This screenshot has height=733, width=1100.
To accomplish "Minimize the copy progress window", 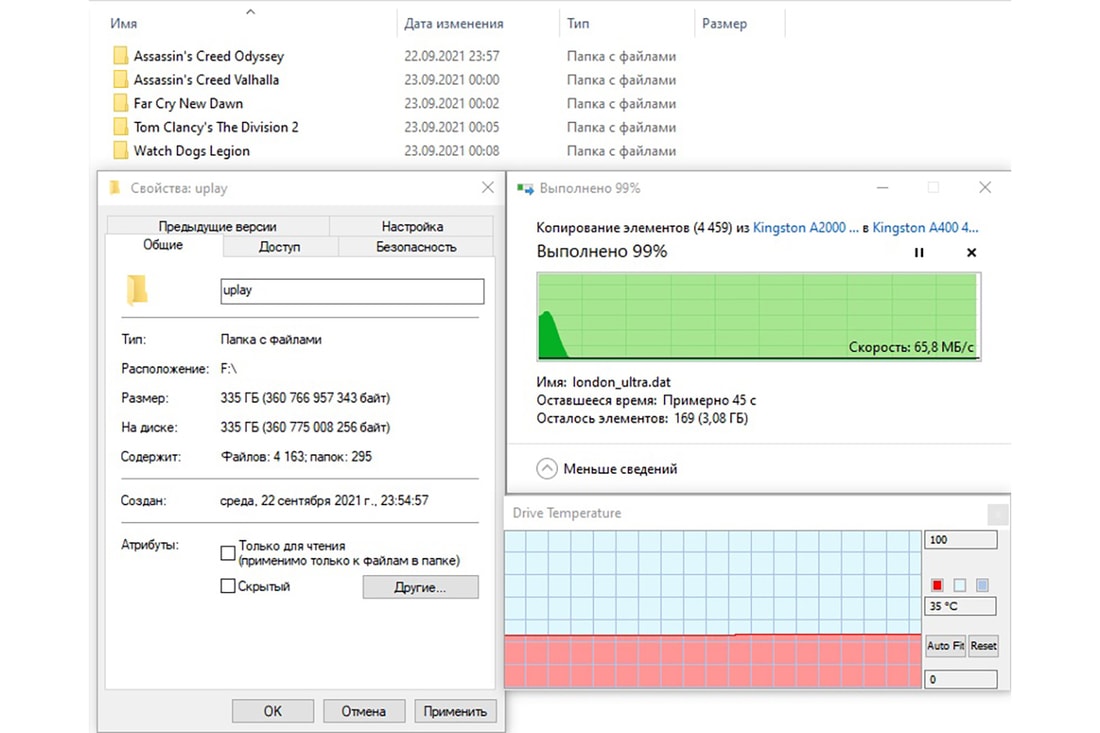I will [x=883, y=187].
